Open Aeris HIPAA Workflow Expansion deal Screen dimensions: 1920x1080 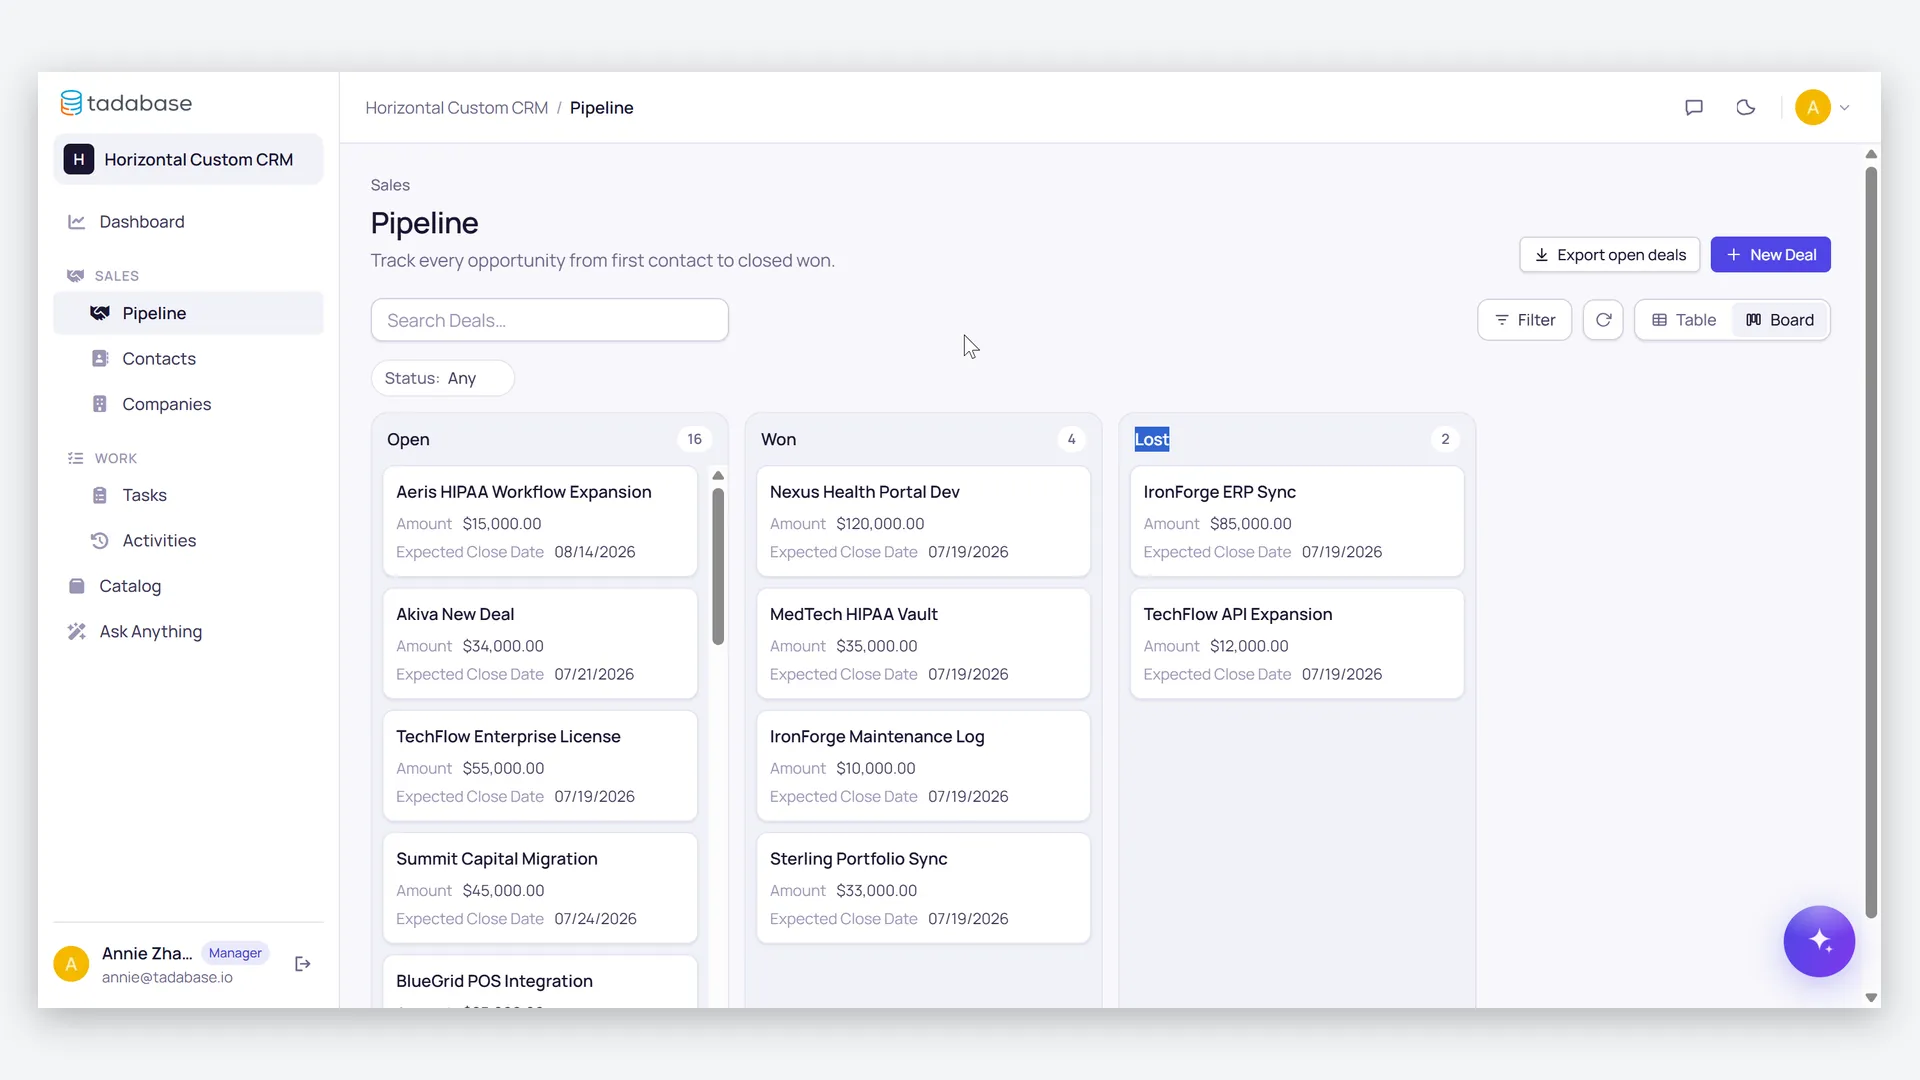click(540, 521)
